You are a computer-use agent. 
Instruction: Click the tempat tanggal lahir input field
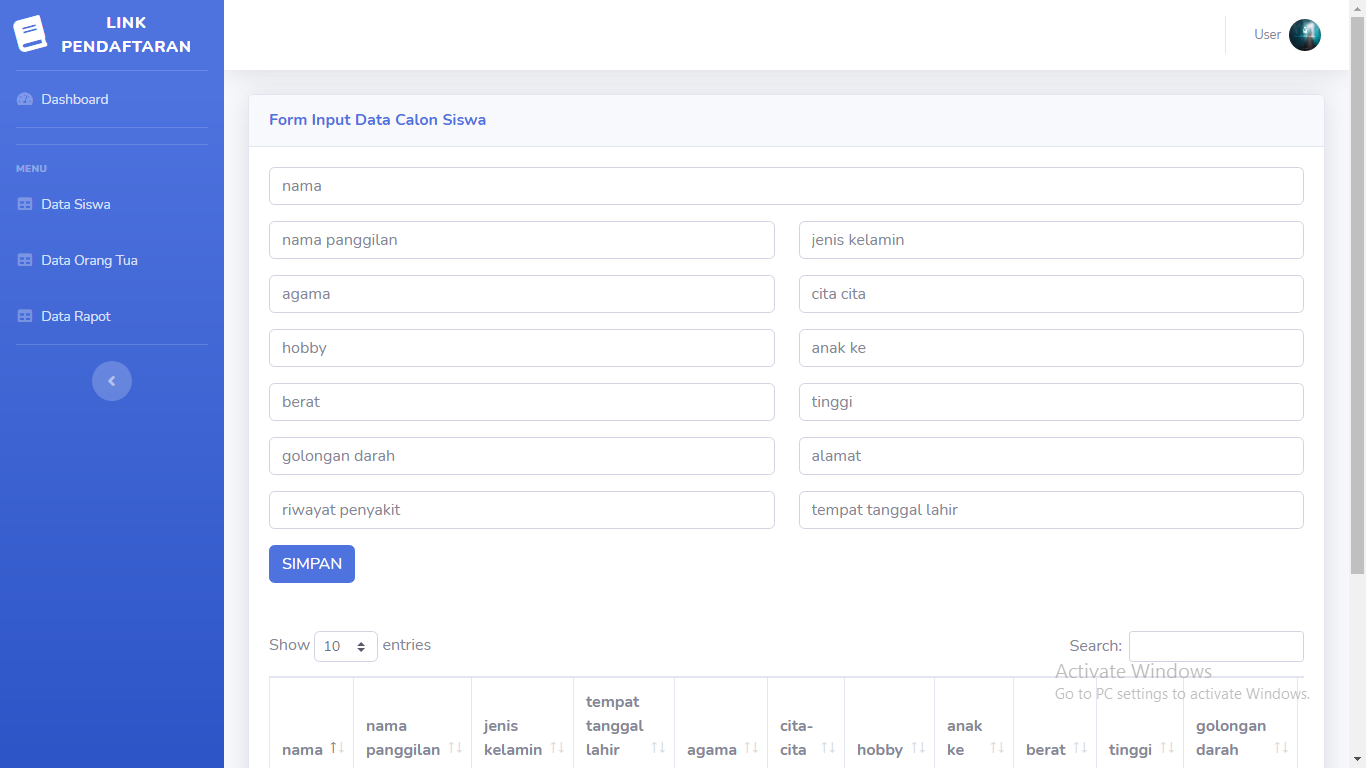[x=1051, y=510]
